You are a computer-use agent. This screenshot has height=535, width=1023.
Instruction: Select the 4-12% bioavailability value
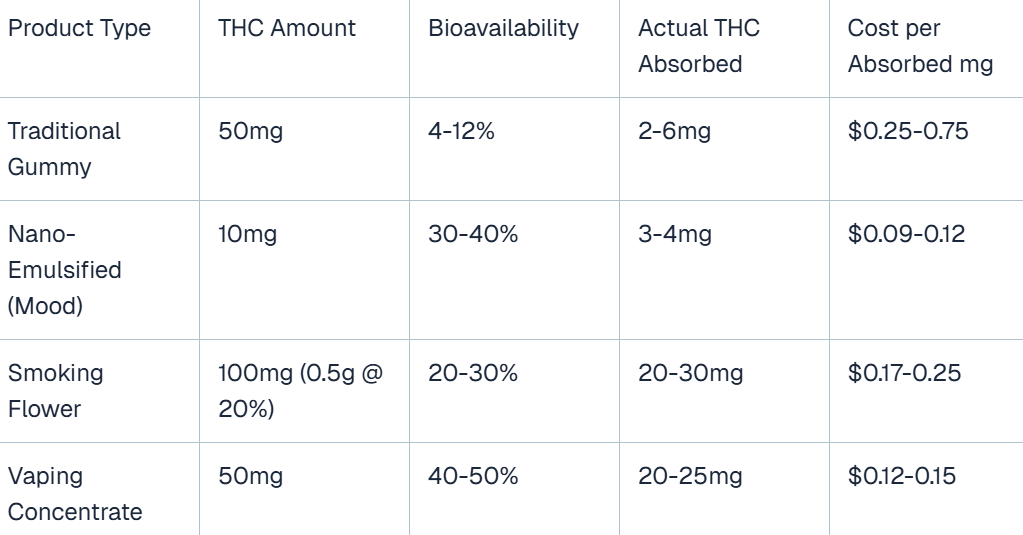tap(461, 130)
